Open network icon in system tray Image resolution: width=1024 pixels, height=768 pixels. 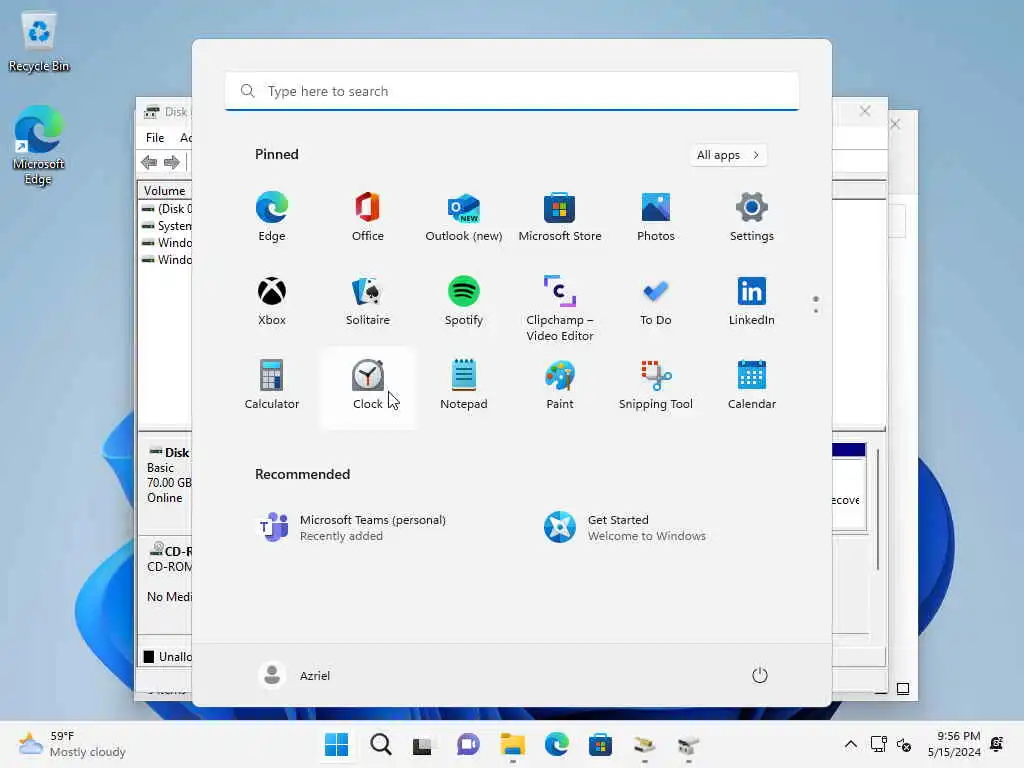879,744
